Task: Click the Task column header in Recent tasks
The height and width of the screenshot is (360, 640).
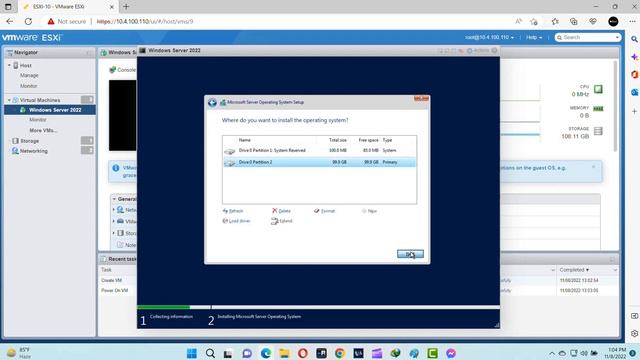Action: (107, 270)
